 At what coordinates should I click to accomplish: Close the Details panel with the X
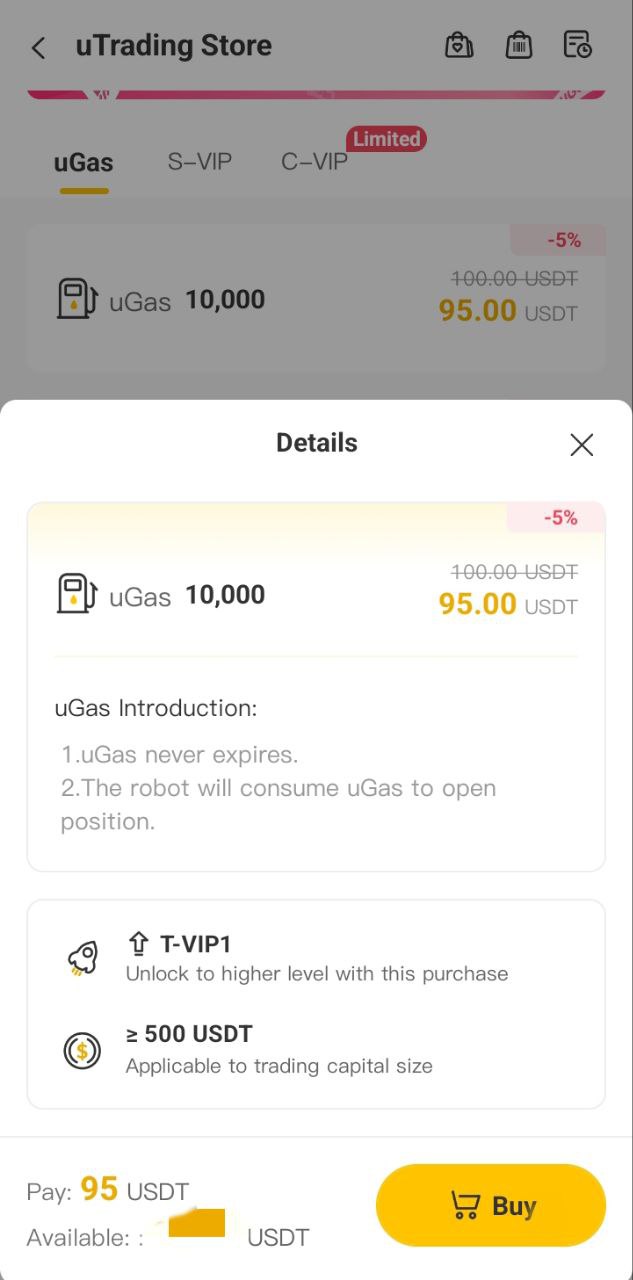[x=581, y=445]
